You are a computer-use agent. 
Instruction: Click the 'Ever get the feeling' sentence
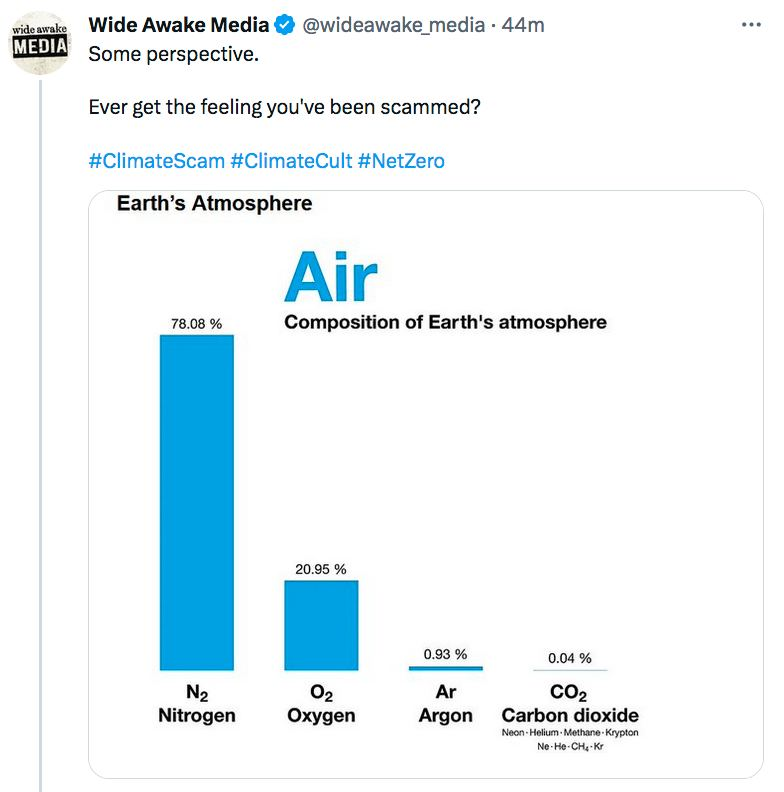click(x=284, y=107)
